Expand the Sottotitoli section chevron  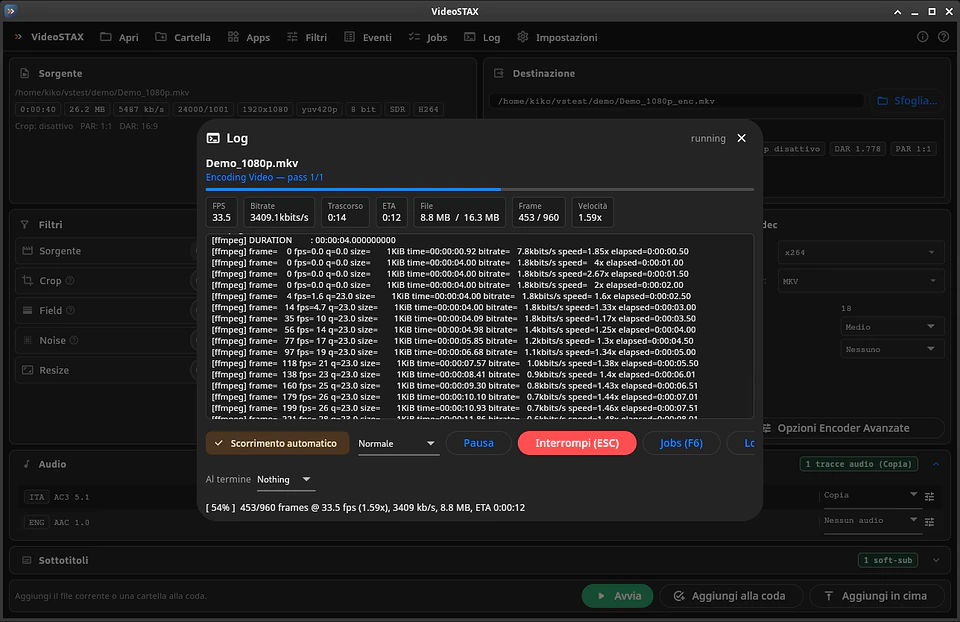(936, 560)
